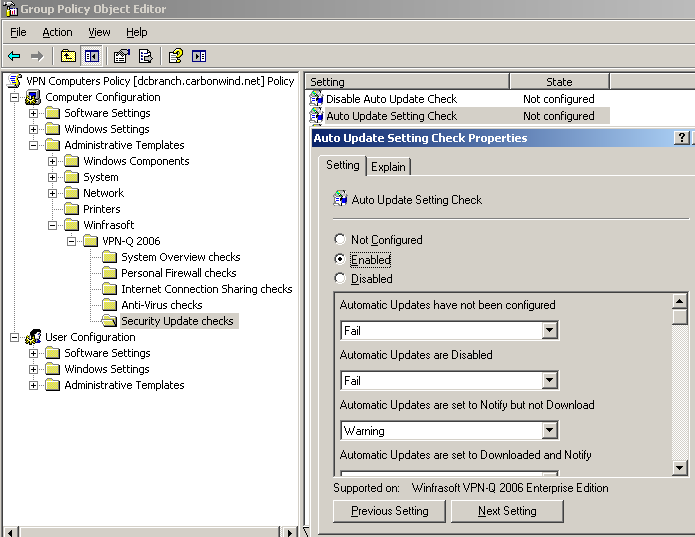Click the Show/Hide Action Pane toolbar icon
695x537 pixels.
click(199, 56)
